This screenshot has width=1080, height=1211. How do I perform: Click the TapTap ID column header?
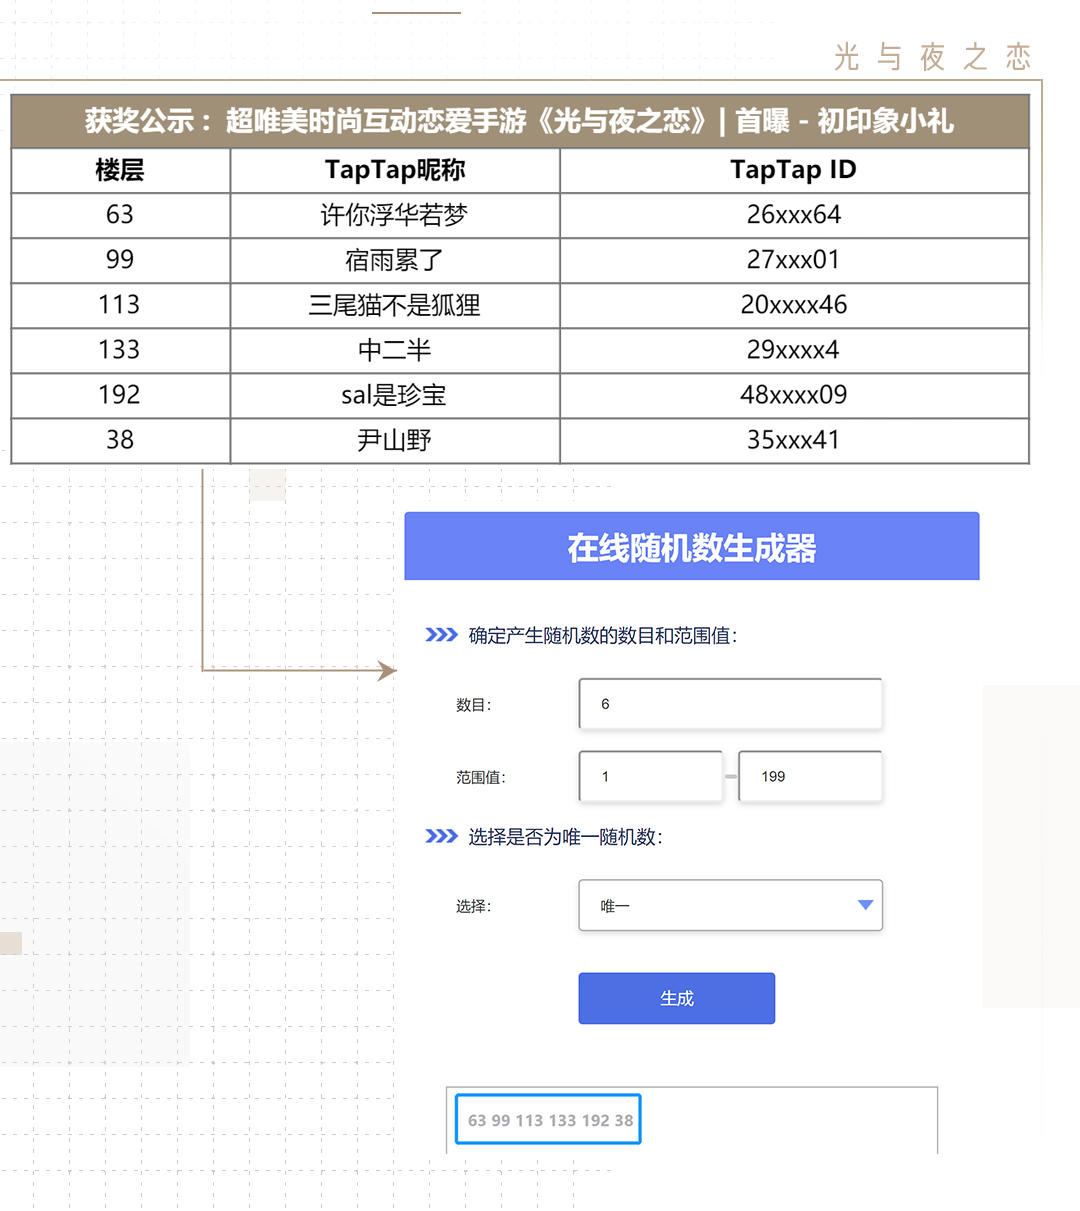pos(794,170)
